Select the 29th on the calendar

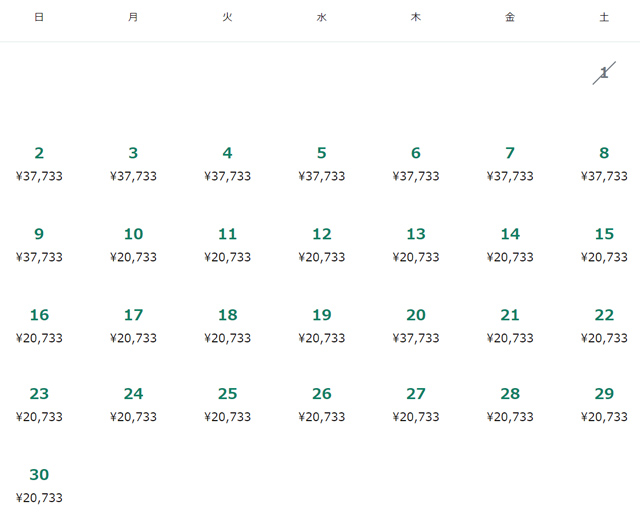[604, 404]
